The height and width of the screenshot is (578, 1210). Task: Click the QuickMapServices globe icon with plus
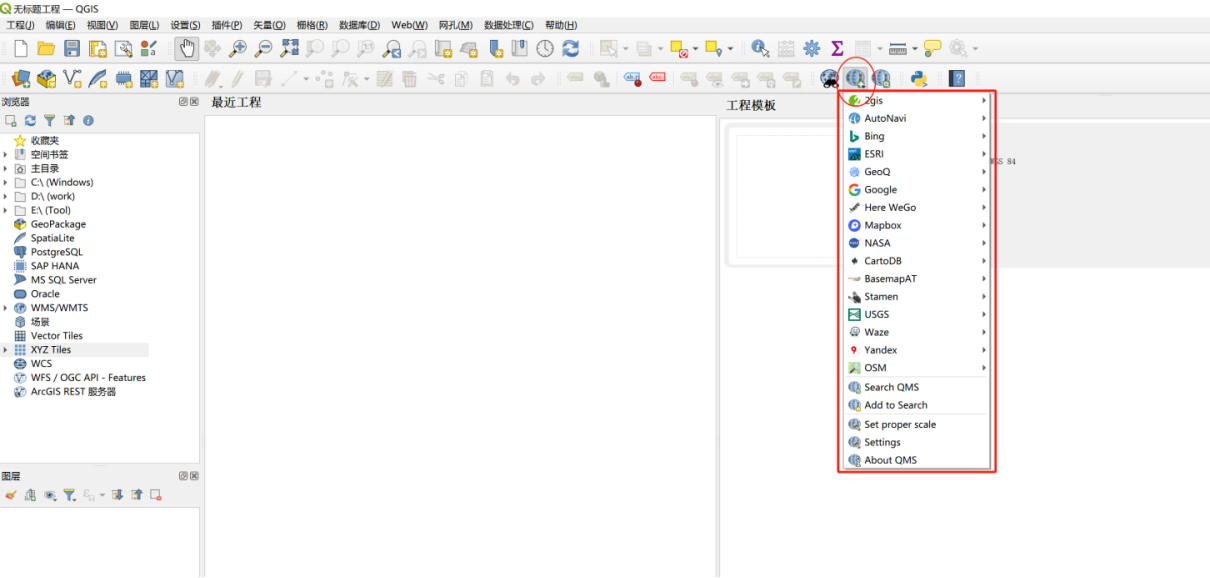(856, 78)
